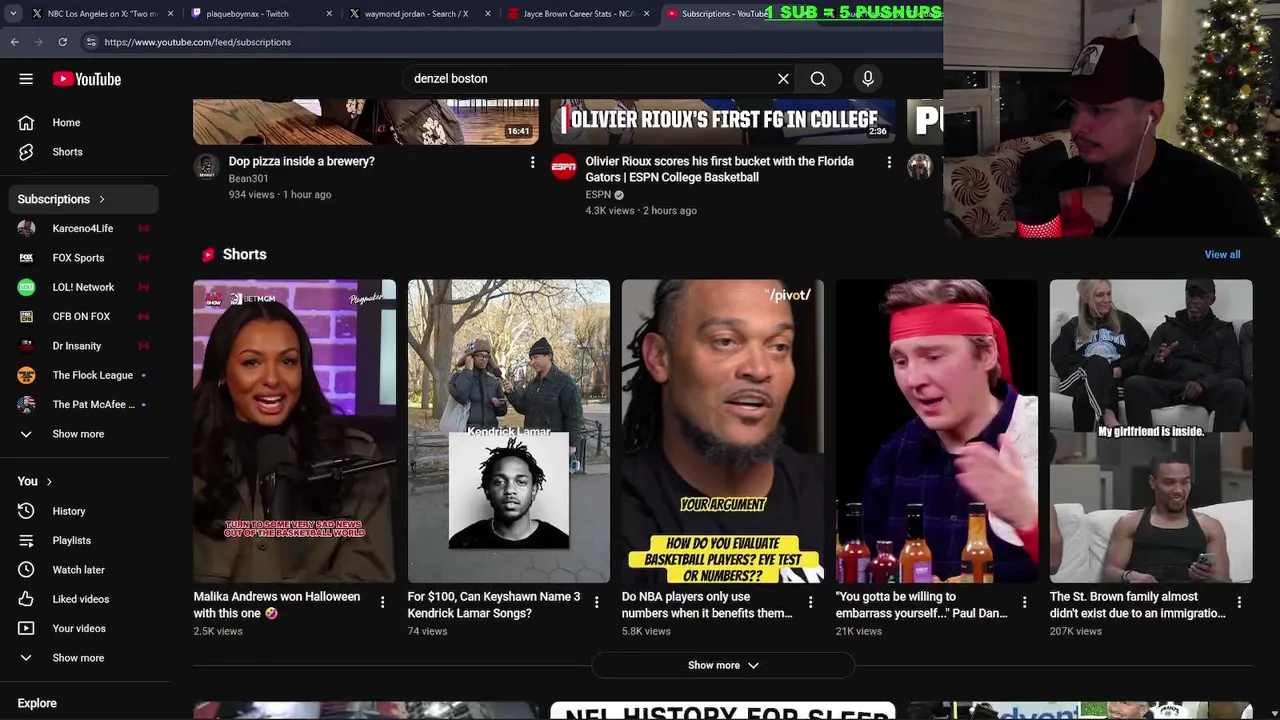This screenshot has width=1280, height=720.
Task: Click the ESPN channel avatar
Action: (564, 166)
